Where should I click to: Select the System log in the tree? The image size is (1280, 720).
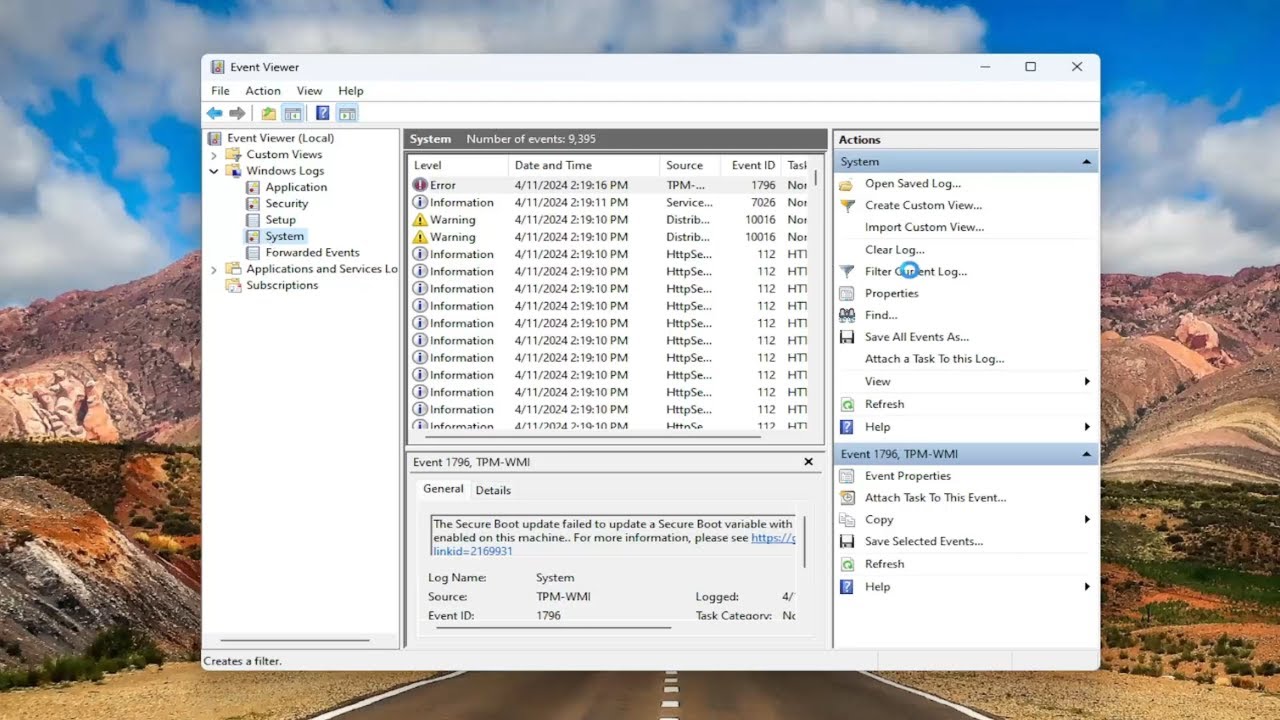point(284,237)
